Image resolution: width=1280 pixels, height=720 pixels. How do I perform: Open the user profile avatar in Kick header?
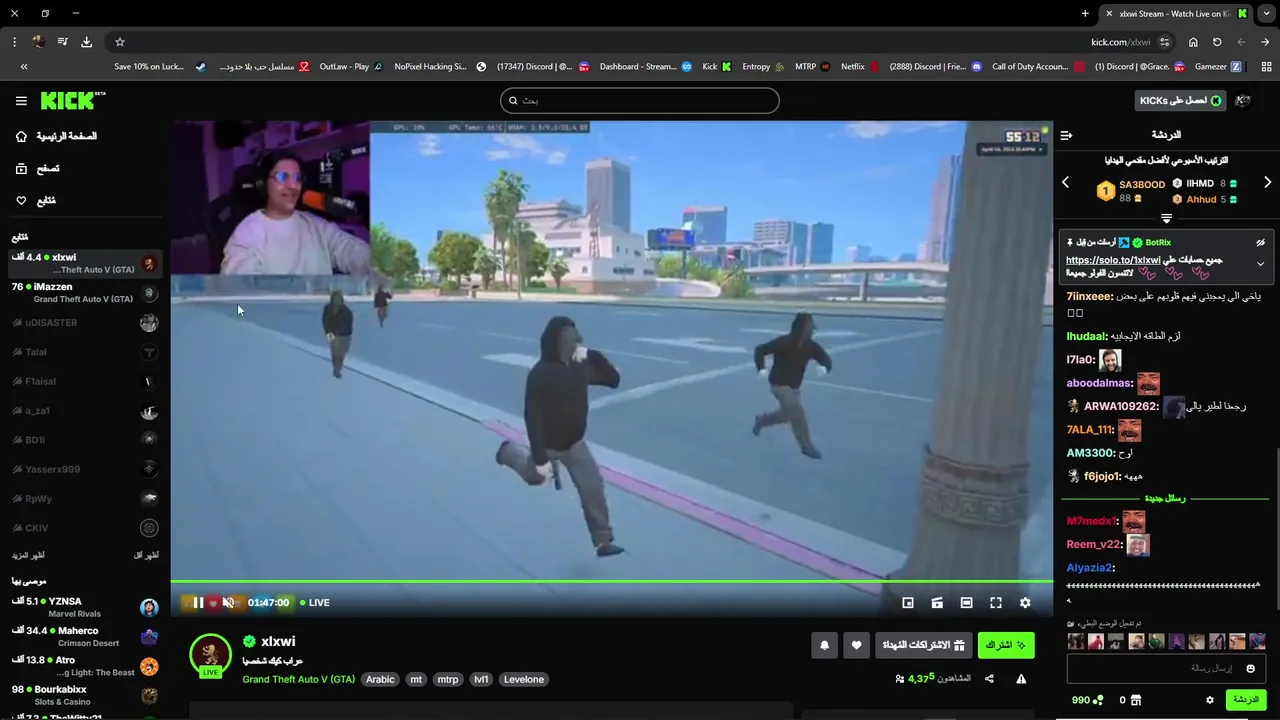coord(1243,101)
